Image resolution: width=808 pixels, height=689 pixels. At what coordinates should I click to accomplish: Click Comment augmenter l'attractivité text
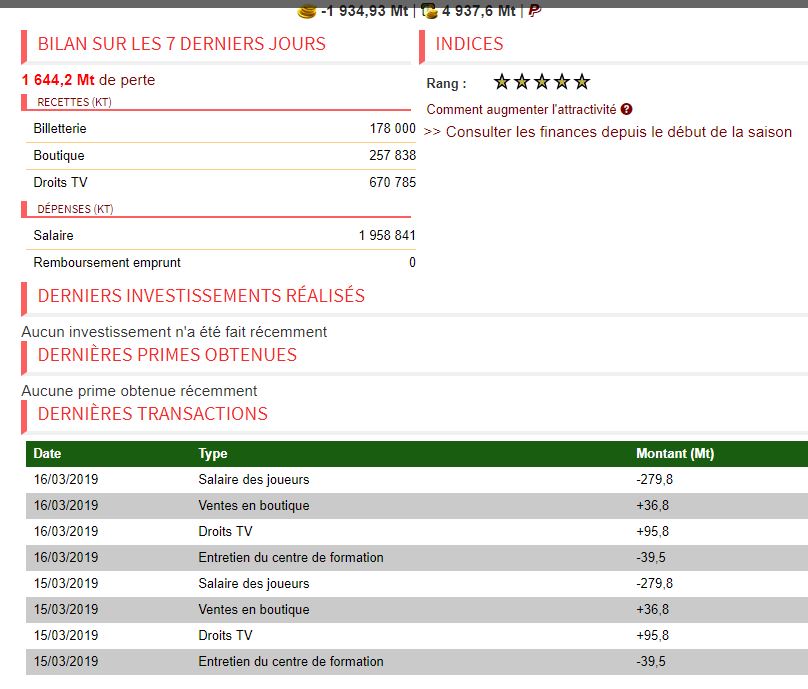tap(521, 109)
